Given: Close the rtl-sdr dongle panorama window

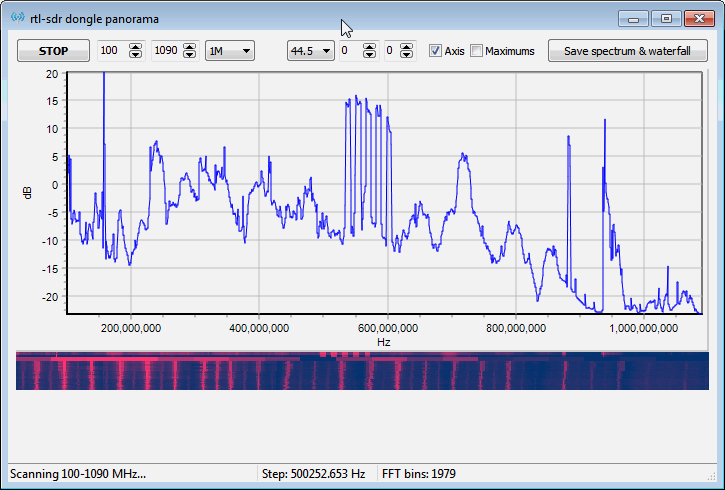Looking at the screenshot, I should point(698,18).
